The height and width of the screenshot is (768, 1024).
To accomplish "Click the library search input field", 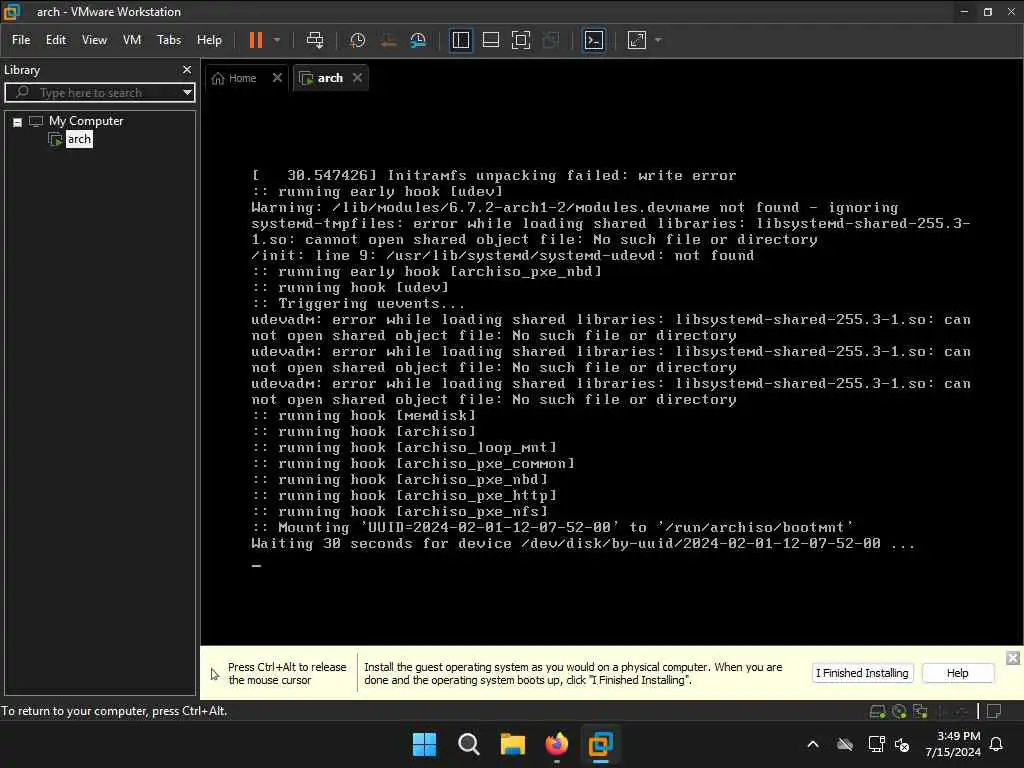I will click(98, 92).
